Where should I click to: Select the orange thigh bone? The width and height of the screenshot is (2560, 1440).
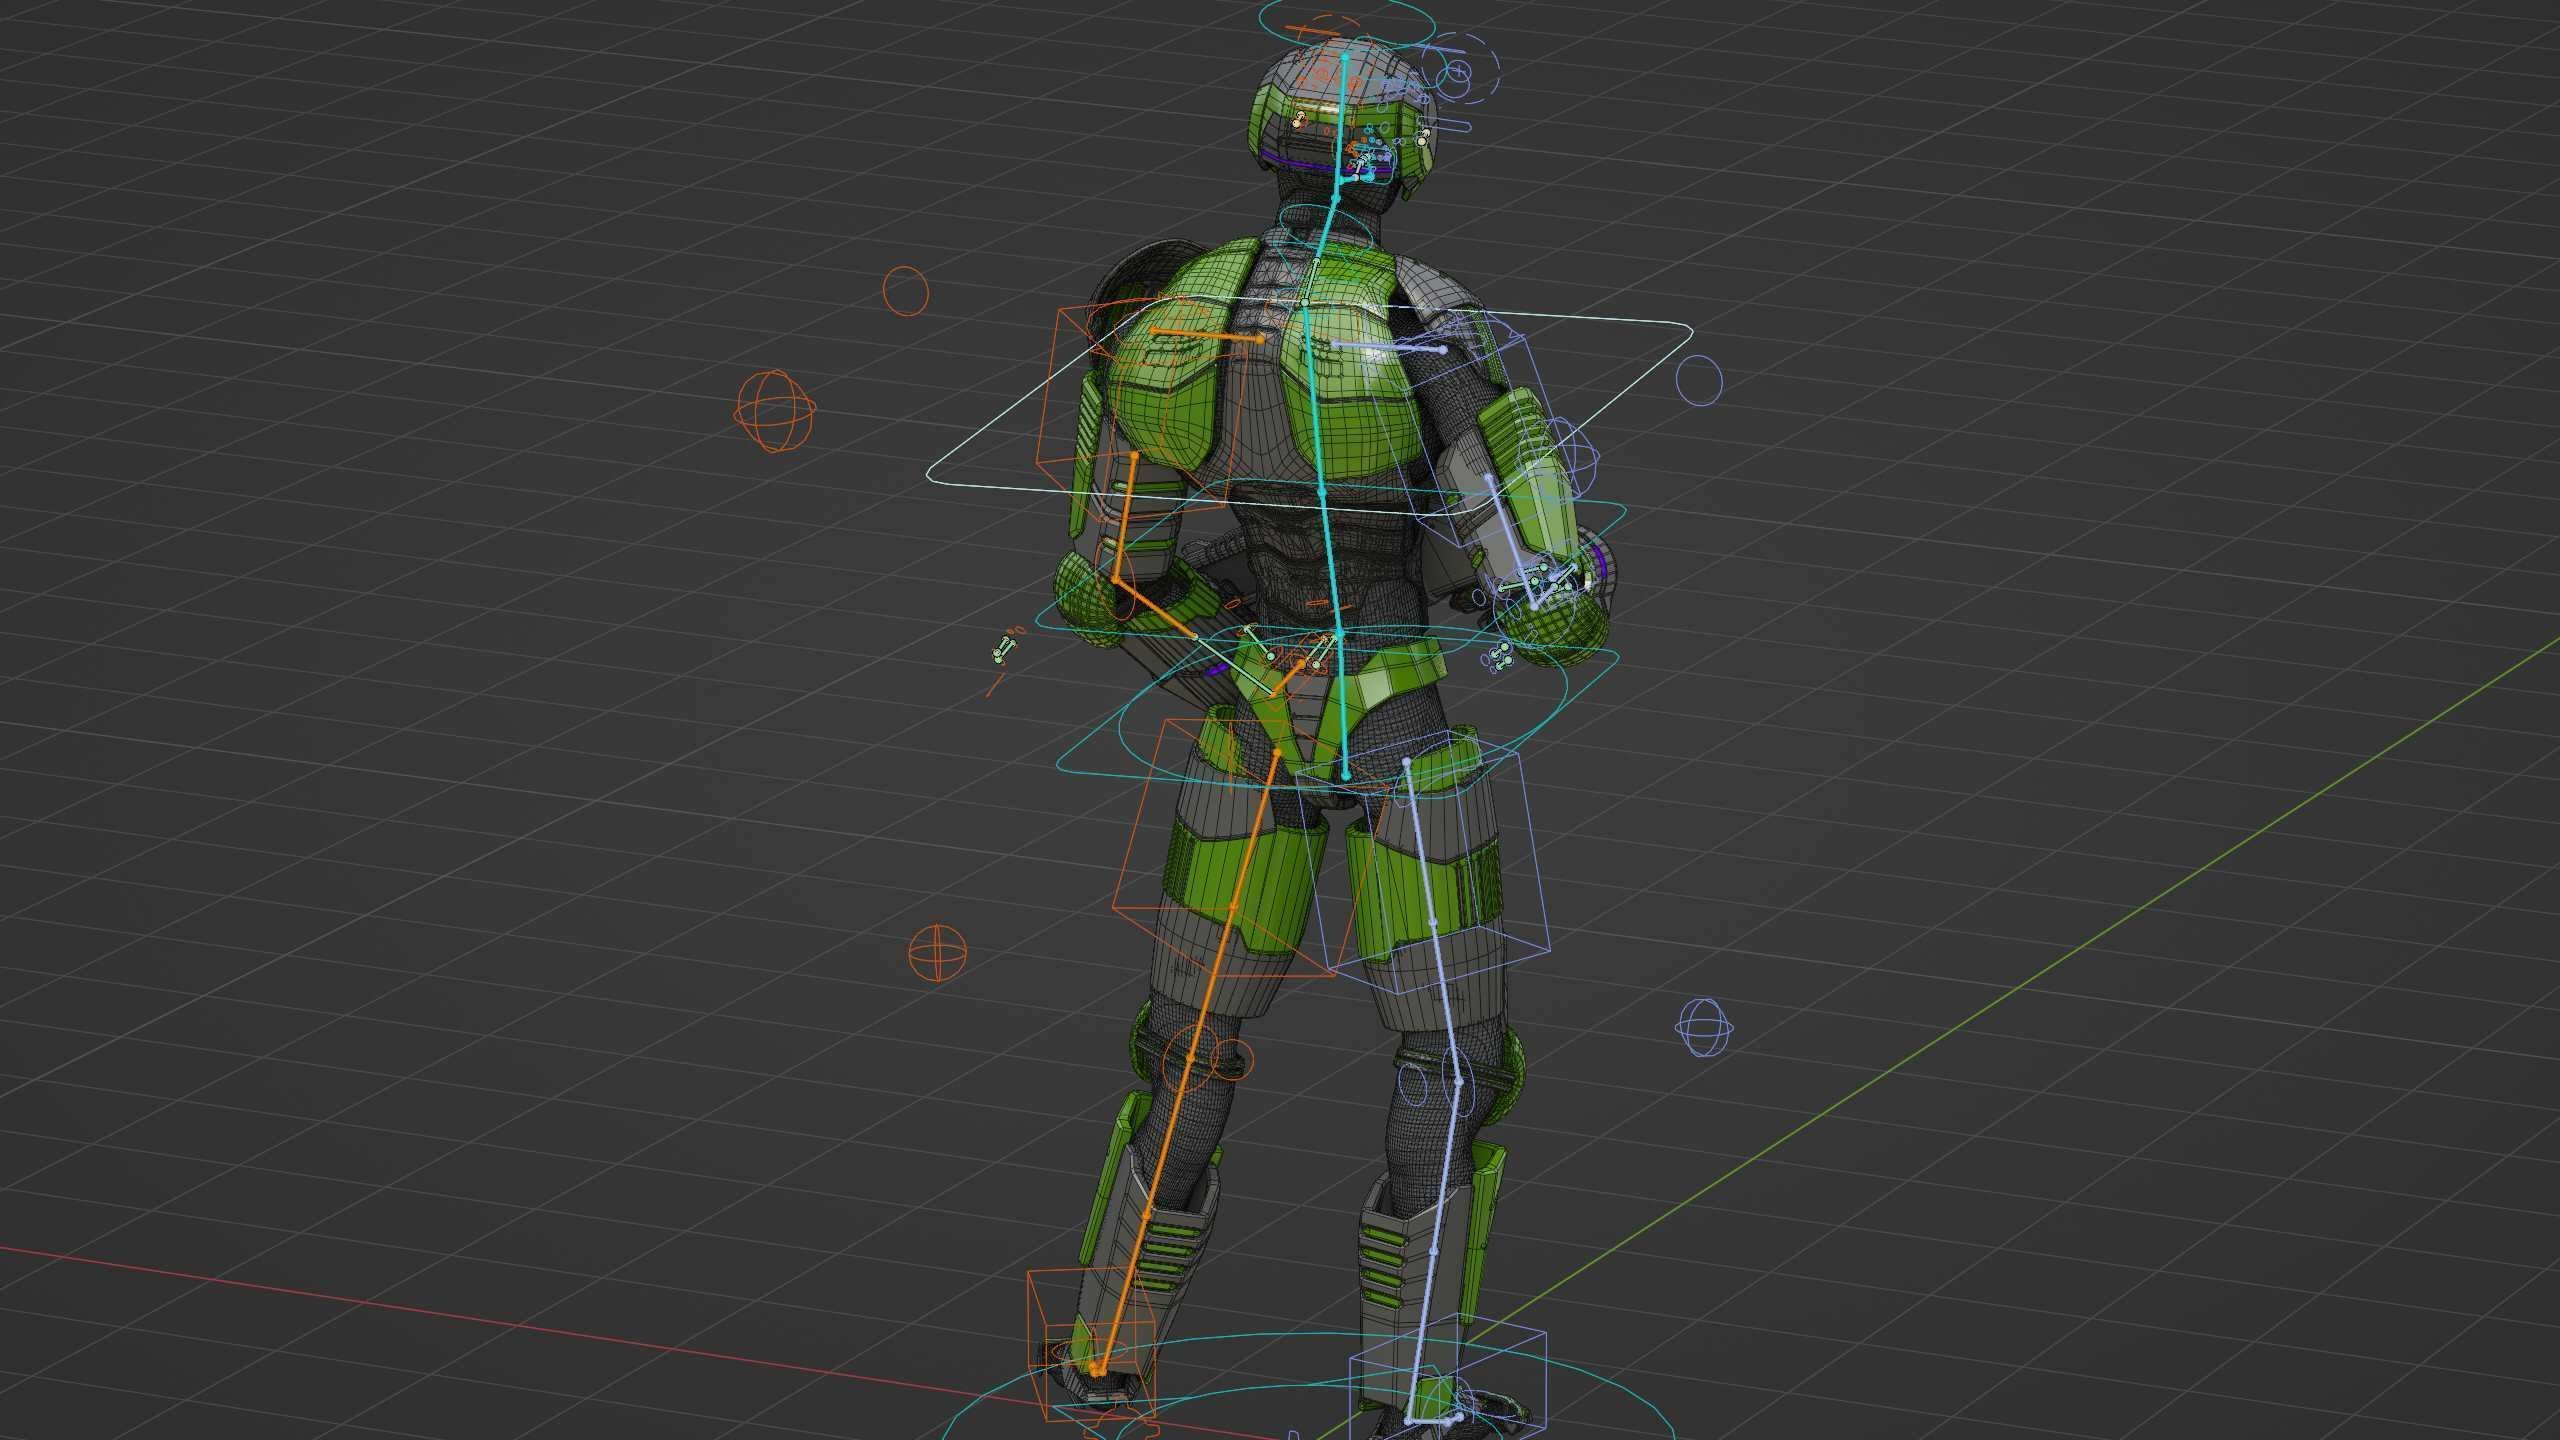[x=1255, y=828]
